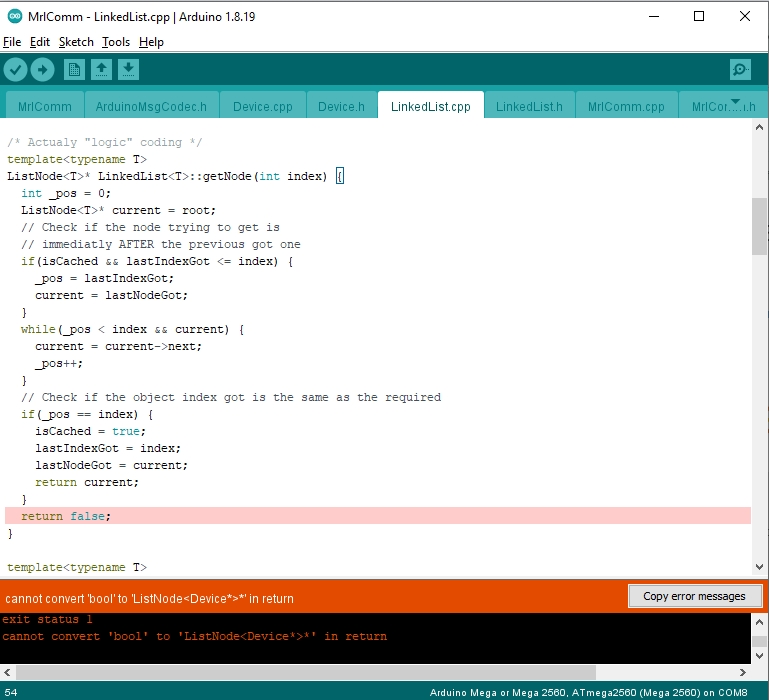Image resolution: width=769 pixels, height=700 pixels.
Task: Click the console scrollbar up arrow
Action: pos(759,622)
